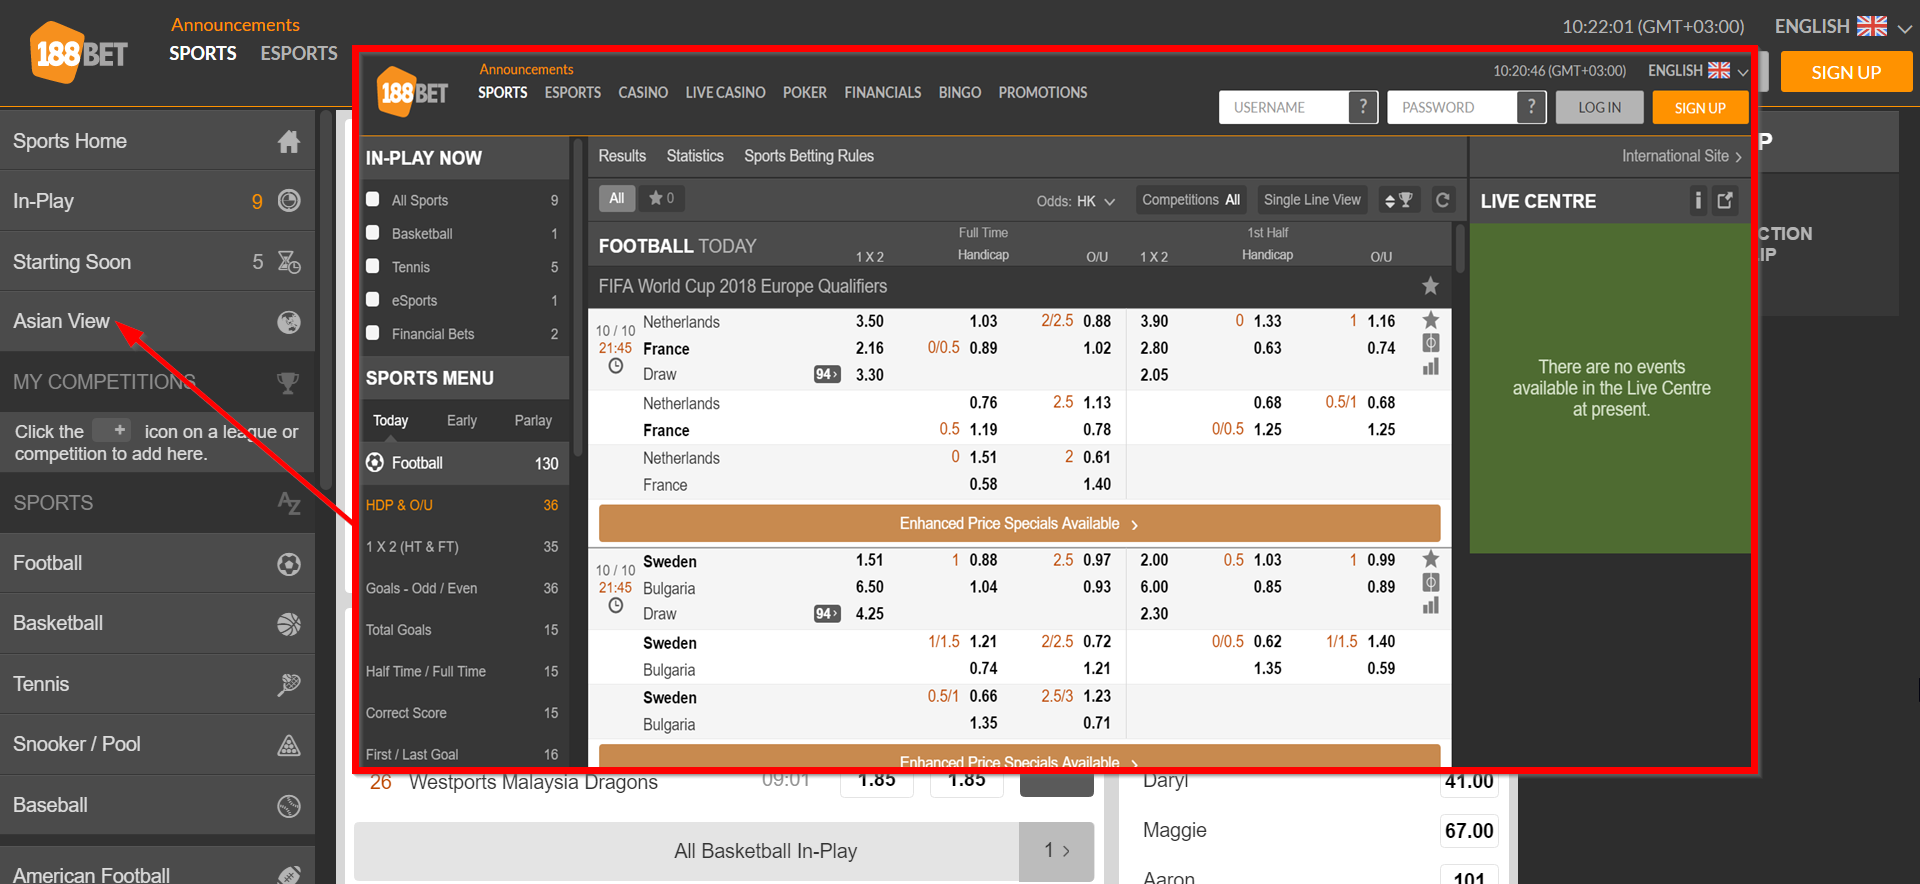Select HDP & O/U market row
1920x884 pixels.
[464, 505]
